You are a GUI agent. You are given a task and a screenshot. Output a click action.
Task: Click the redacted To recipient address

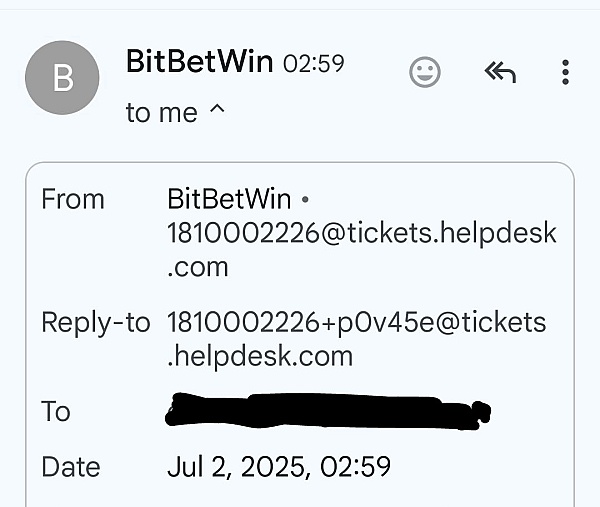pyautogui.click(x=328, y=410)
